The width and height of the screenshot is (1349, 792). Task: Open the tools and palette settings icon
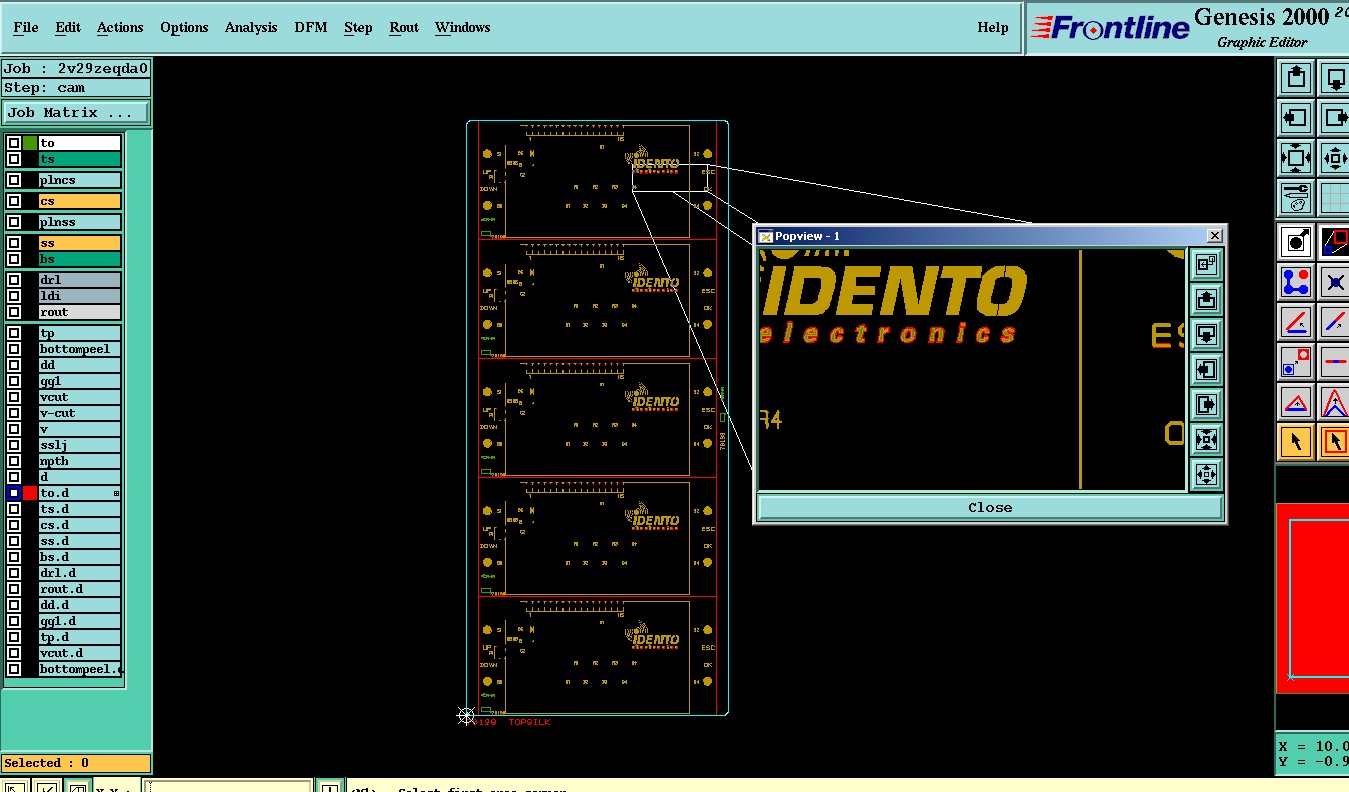[1296, 197]
